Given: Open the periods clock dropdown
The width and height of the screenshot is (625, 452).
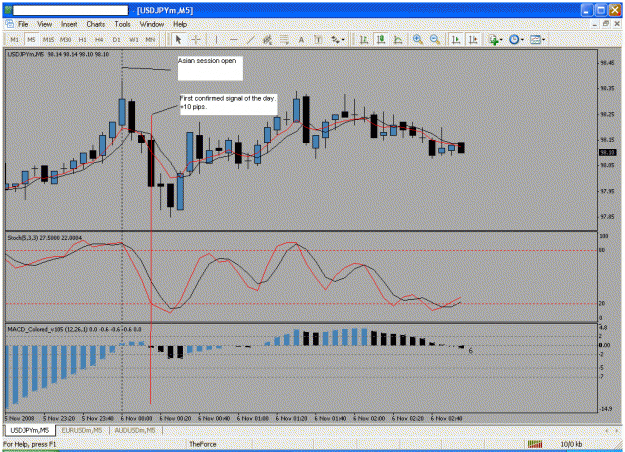Looking at the screenshot, I should (x=516, y=39).
